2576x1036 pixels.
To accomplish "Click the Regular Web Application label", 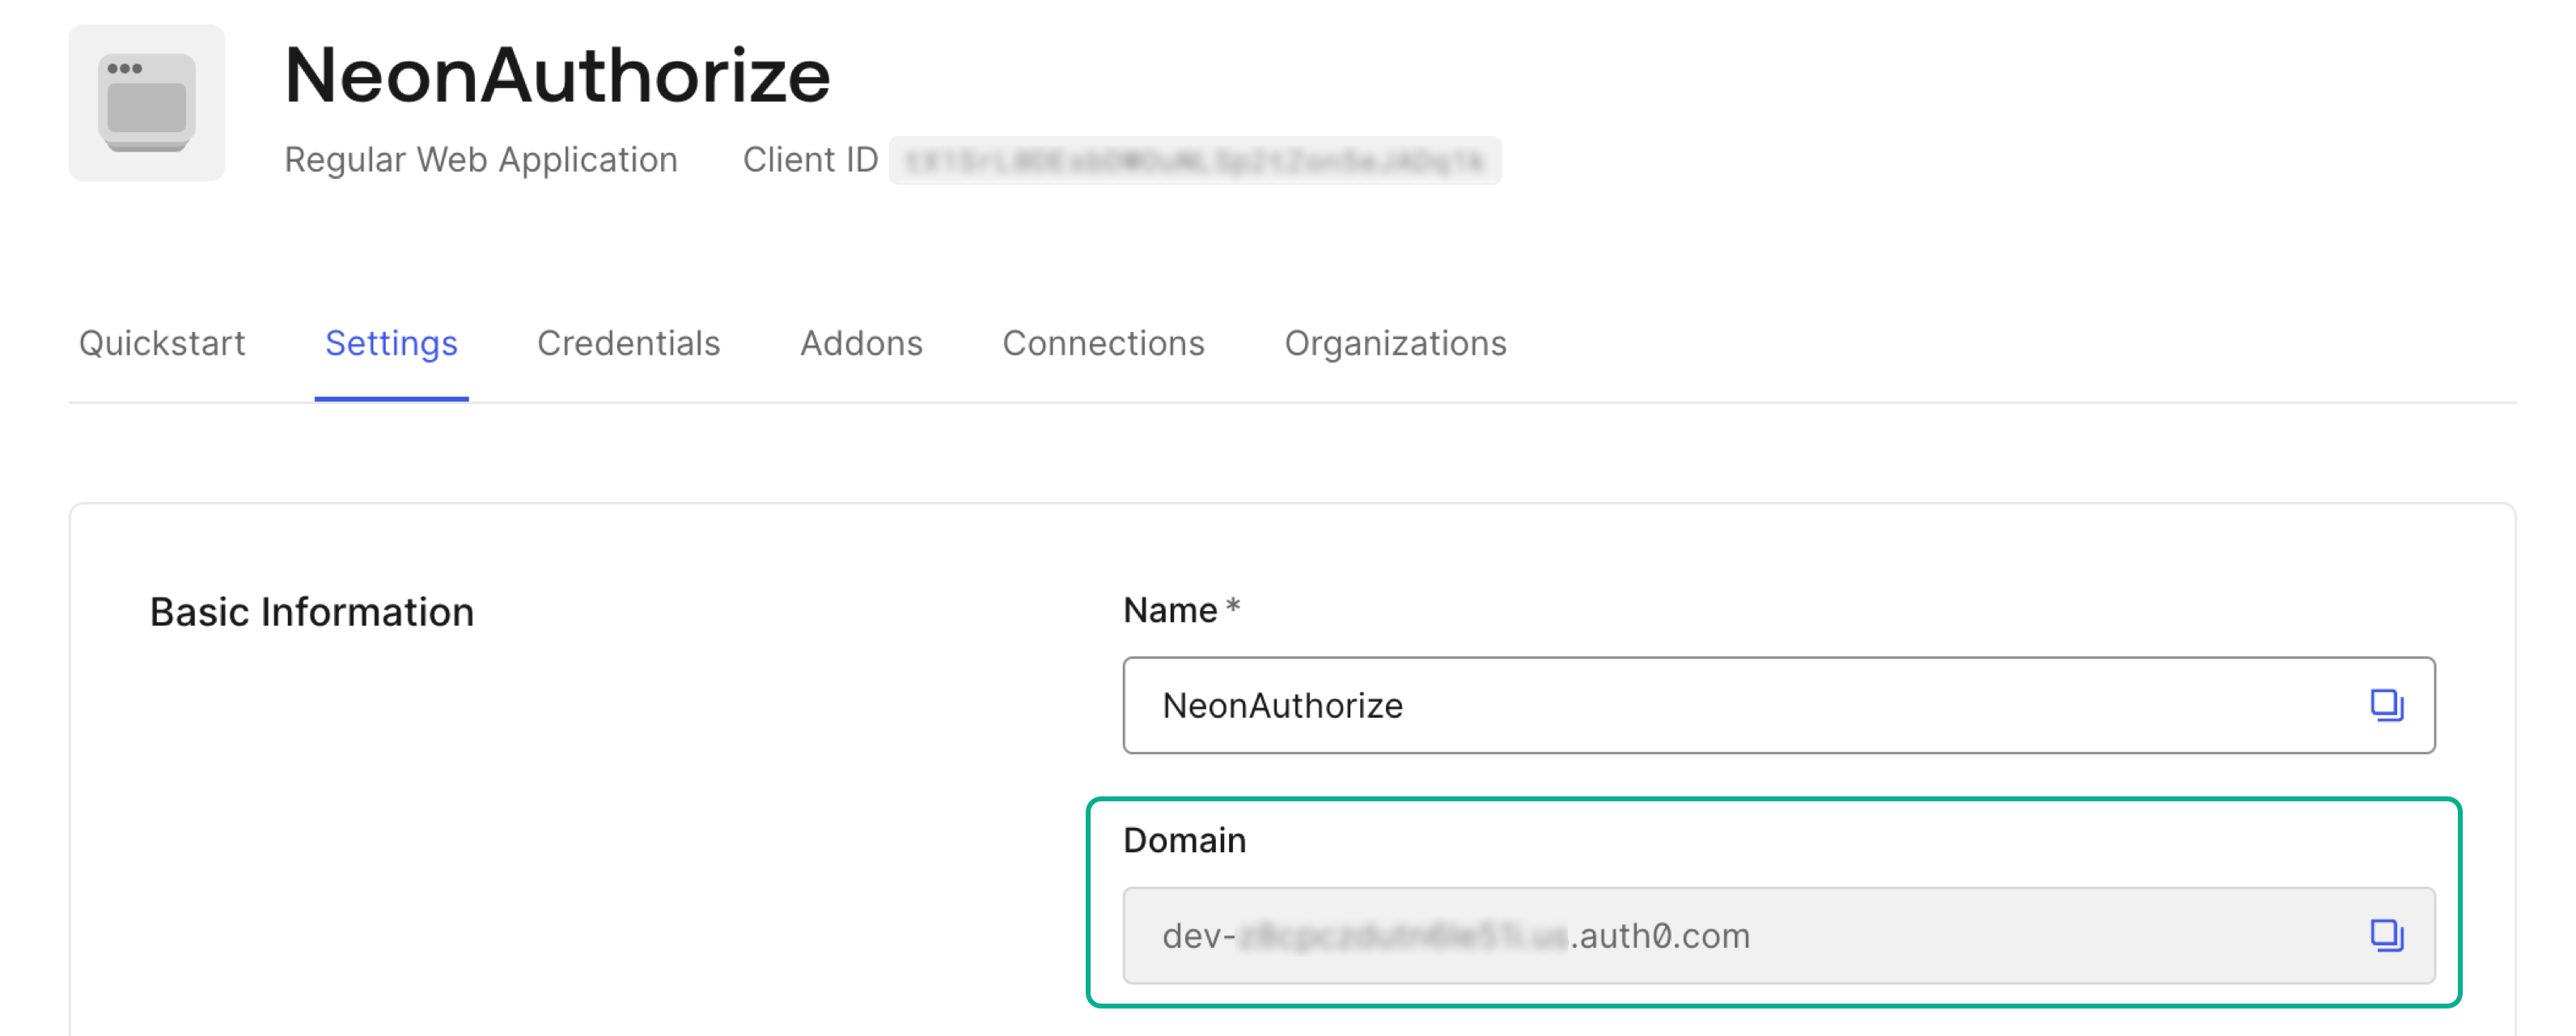I will click(481, 159).
